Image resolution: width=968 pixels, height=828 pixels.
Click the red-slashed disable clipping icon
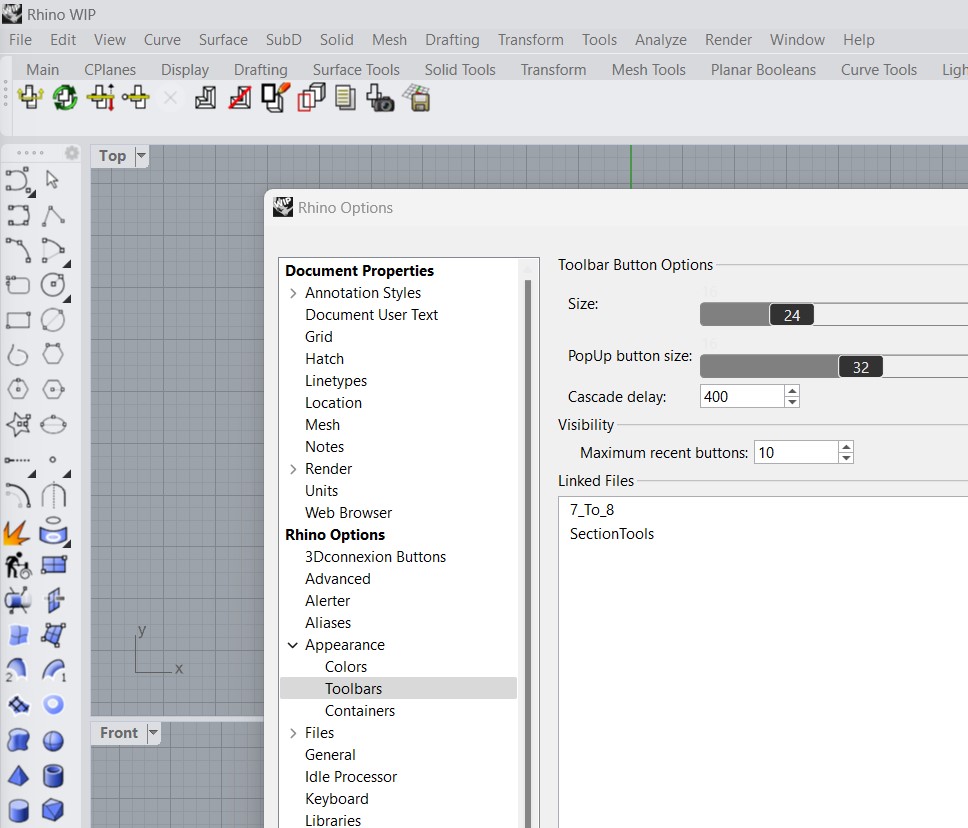[x=240, y=98]
